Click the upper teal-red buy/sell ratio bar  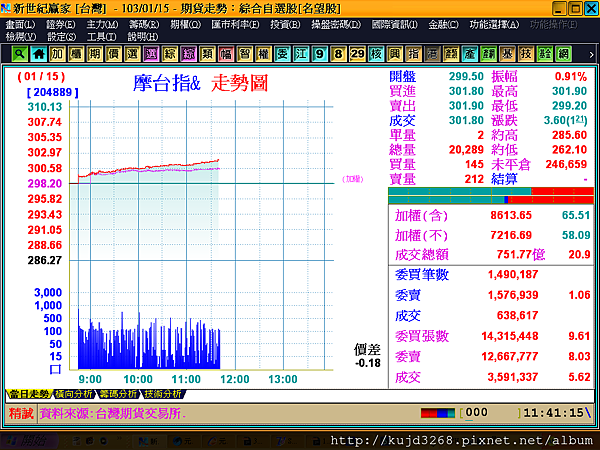point(491,191)
